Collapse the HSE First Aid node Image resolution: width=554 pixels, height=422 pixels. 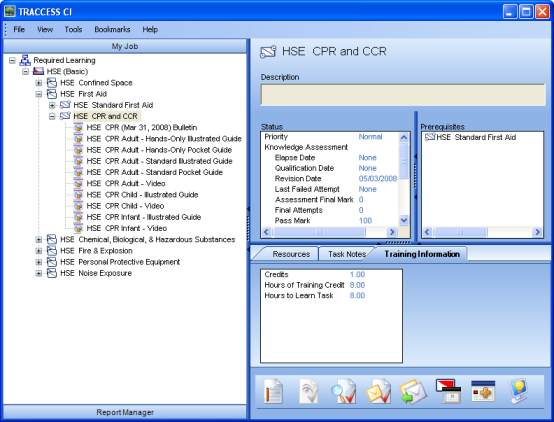pos(39,94)
